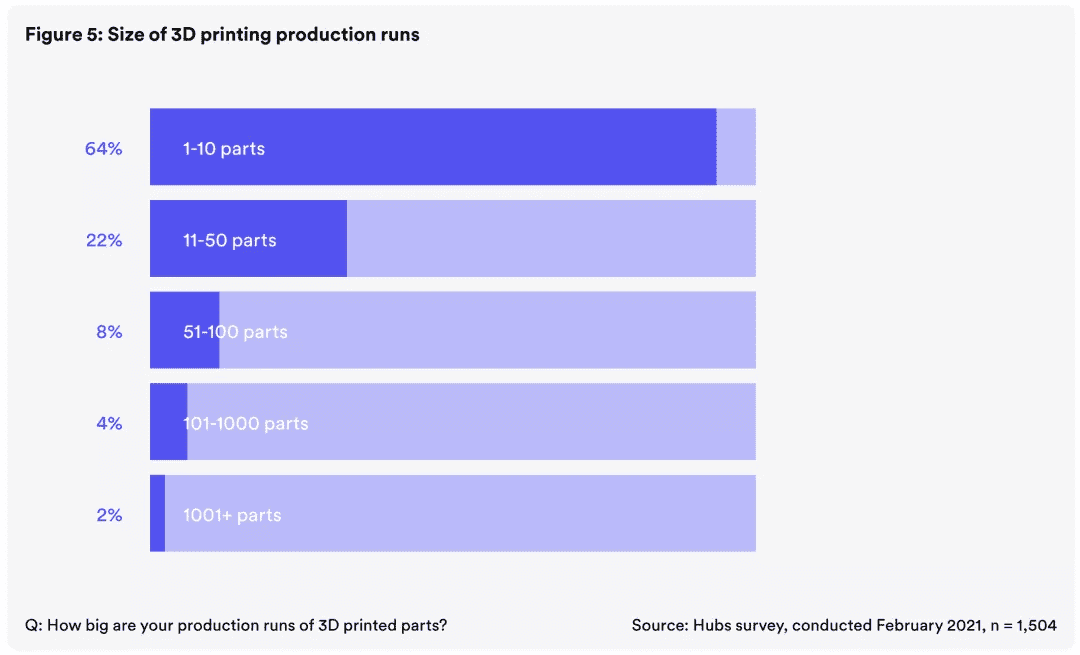Click the 11-50 parts bar label

coord(229,240)
